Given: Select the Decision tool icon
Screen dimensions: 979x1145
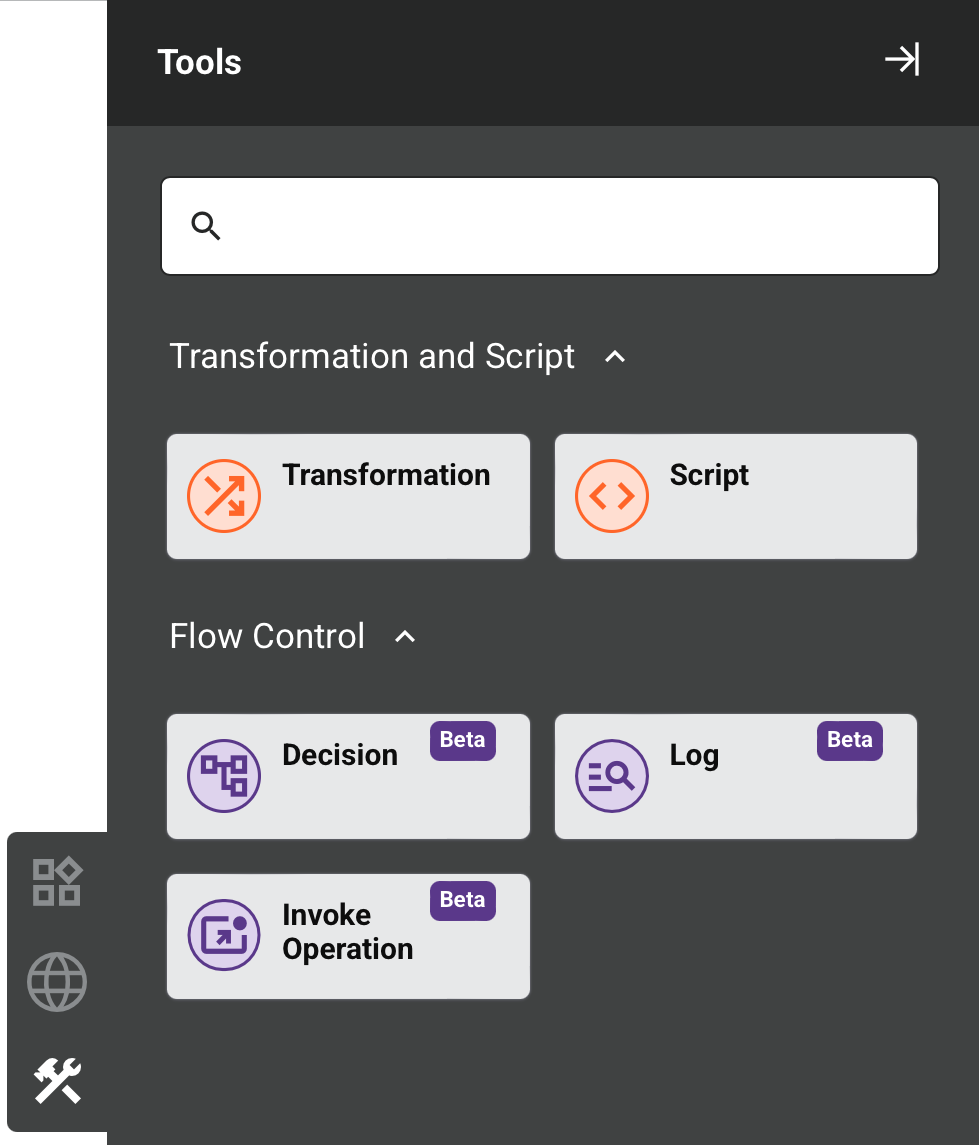Looking at the screenshot, I should click(x=224, y=775).
